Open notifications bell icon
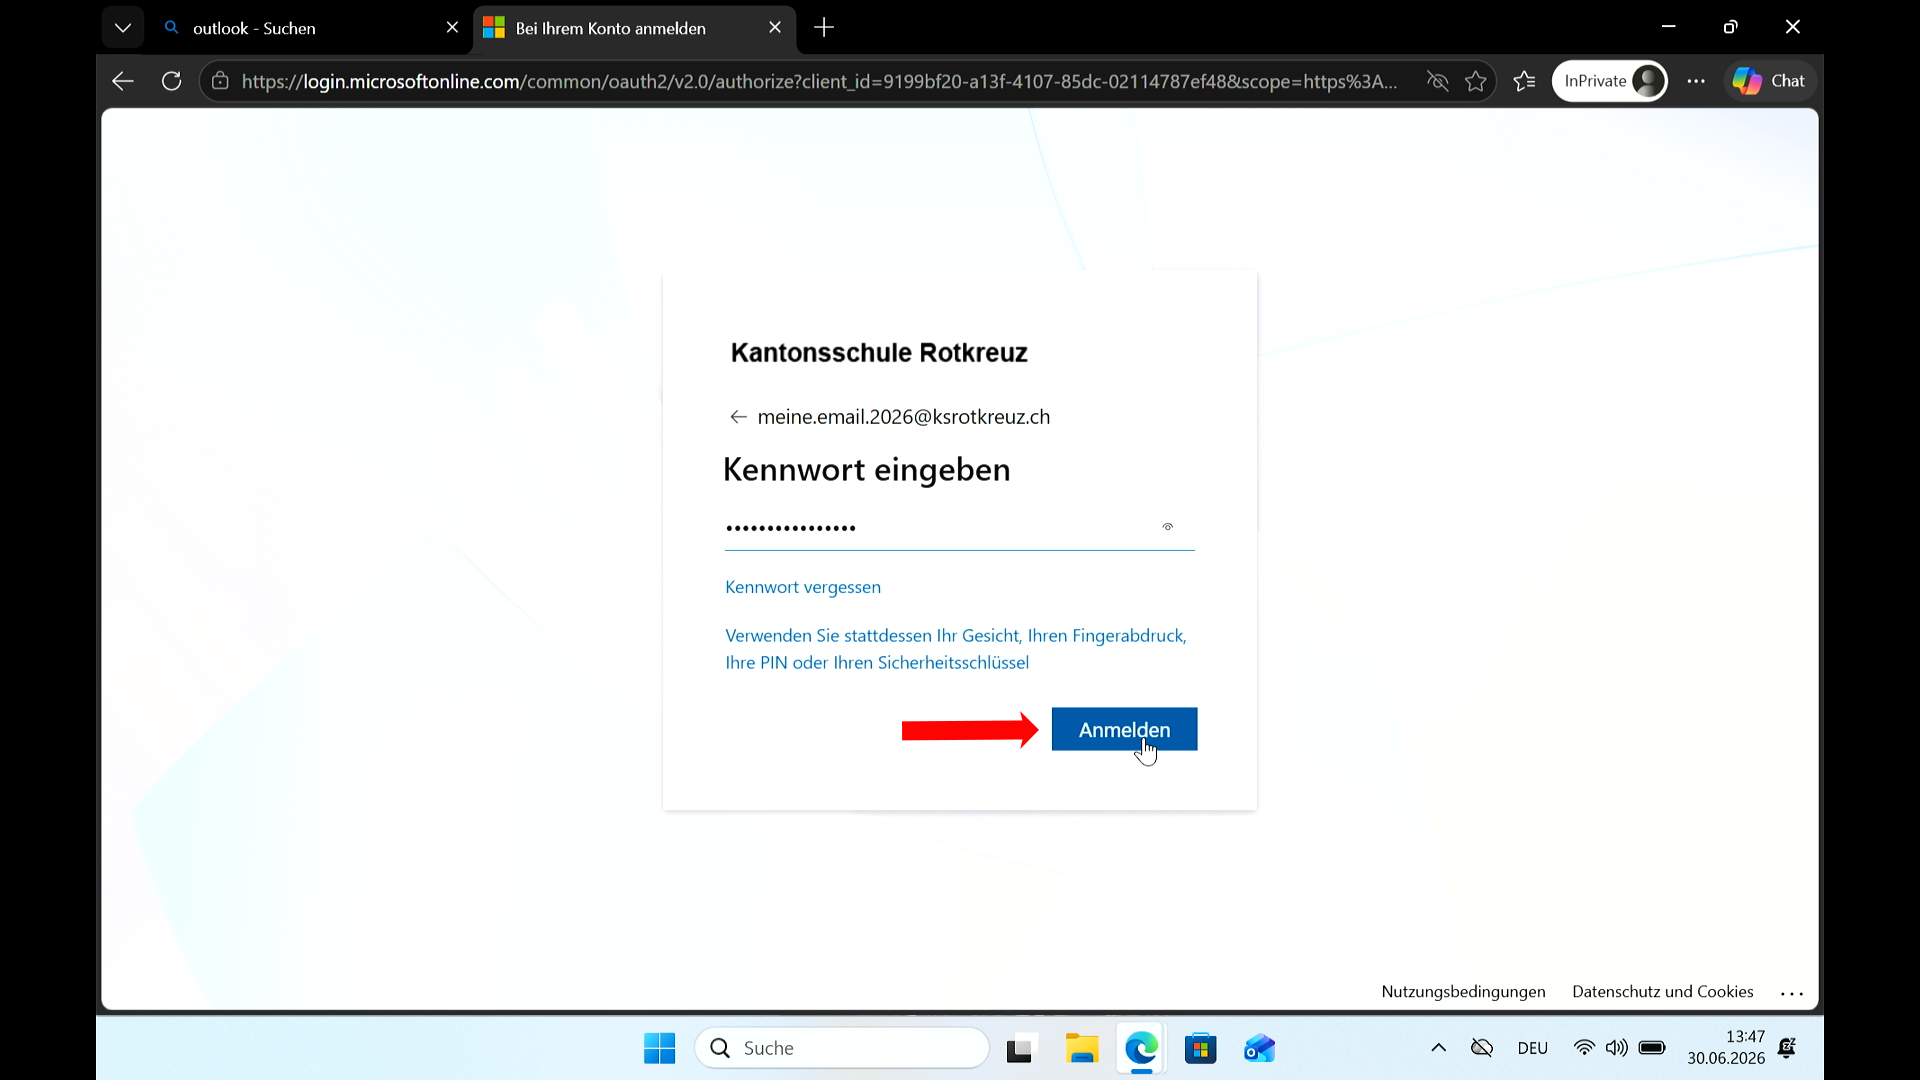1920x1080 pixels. point(1787,1048)
